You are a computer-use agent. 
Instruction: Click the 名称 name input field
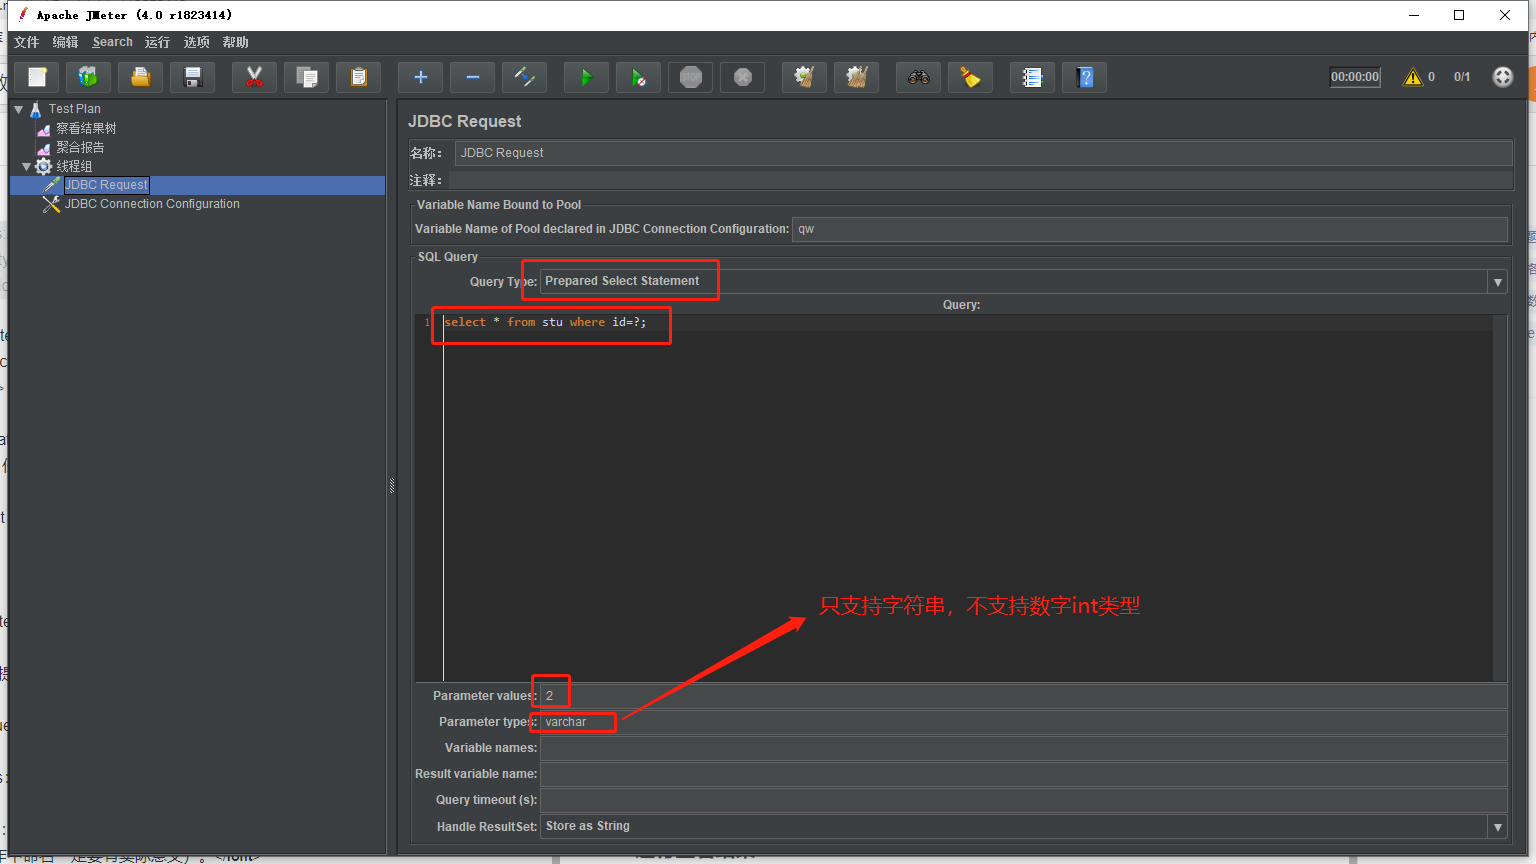983,153
